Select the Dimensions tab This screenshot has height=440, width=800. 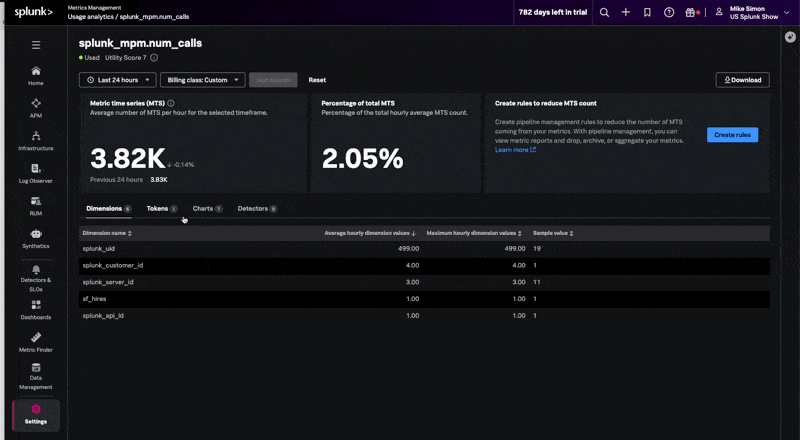tap(109, 209)
